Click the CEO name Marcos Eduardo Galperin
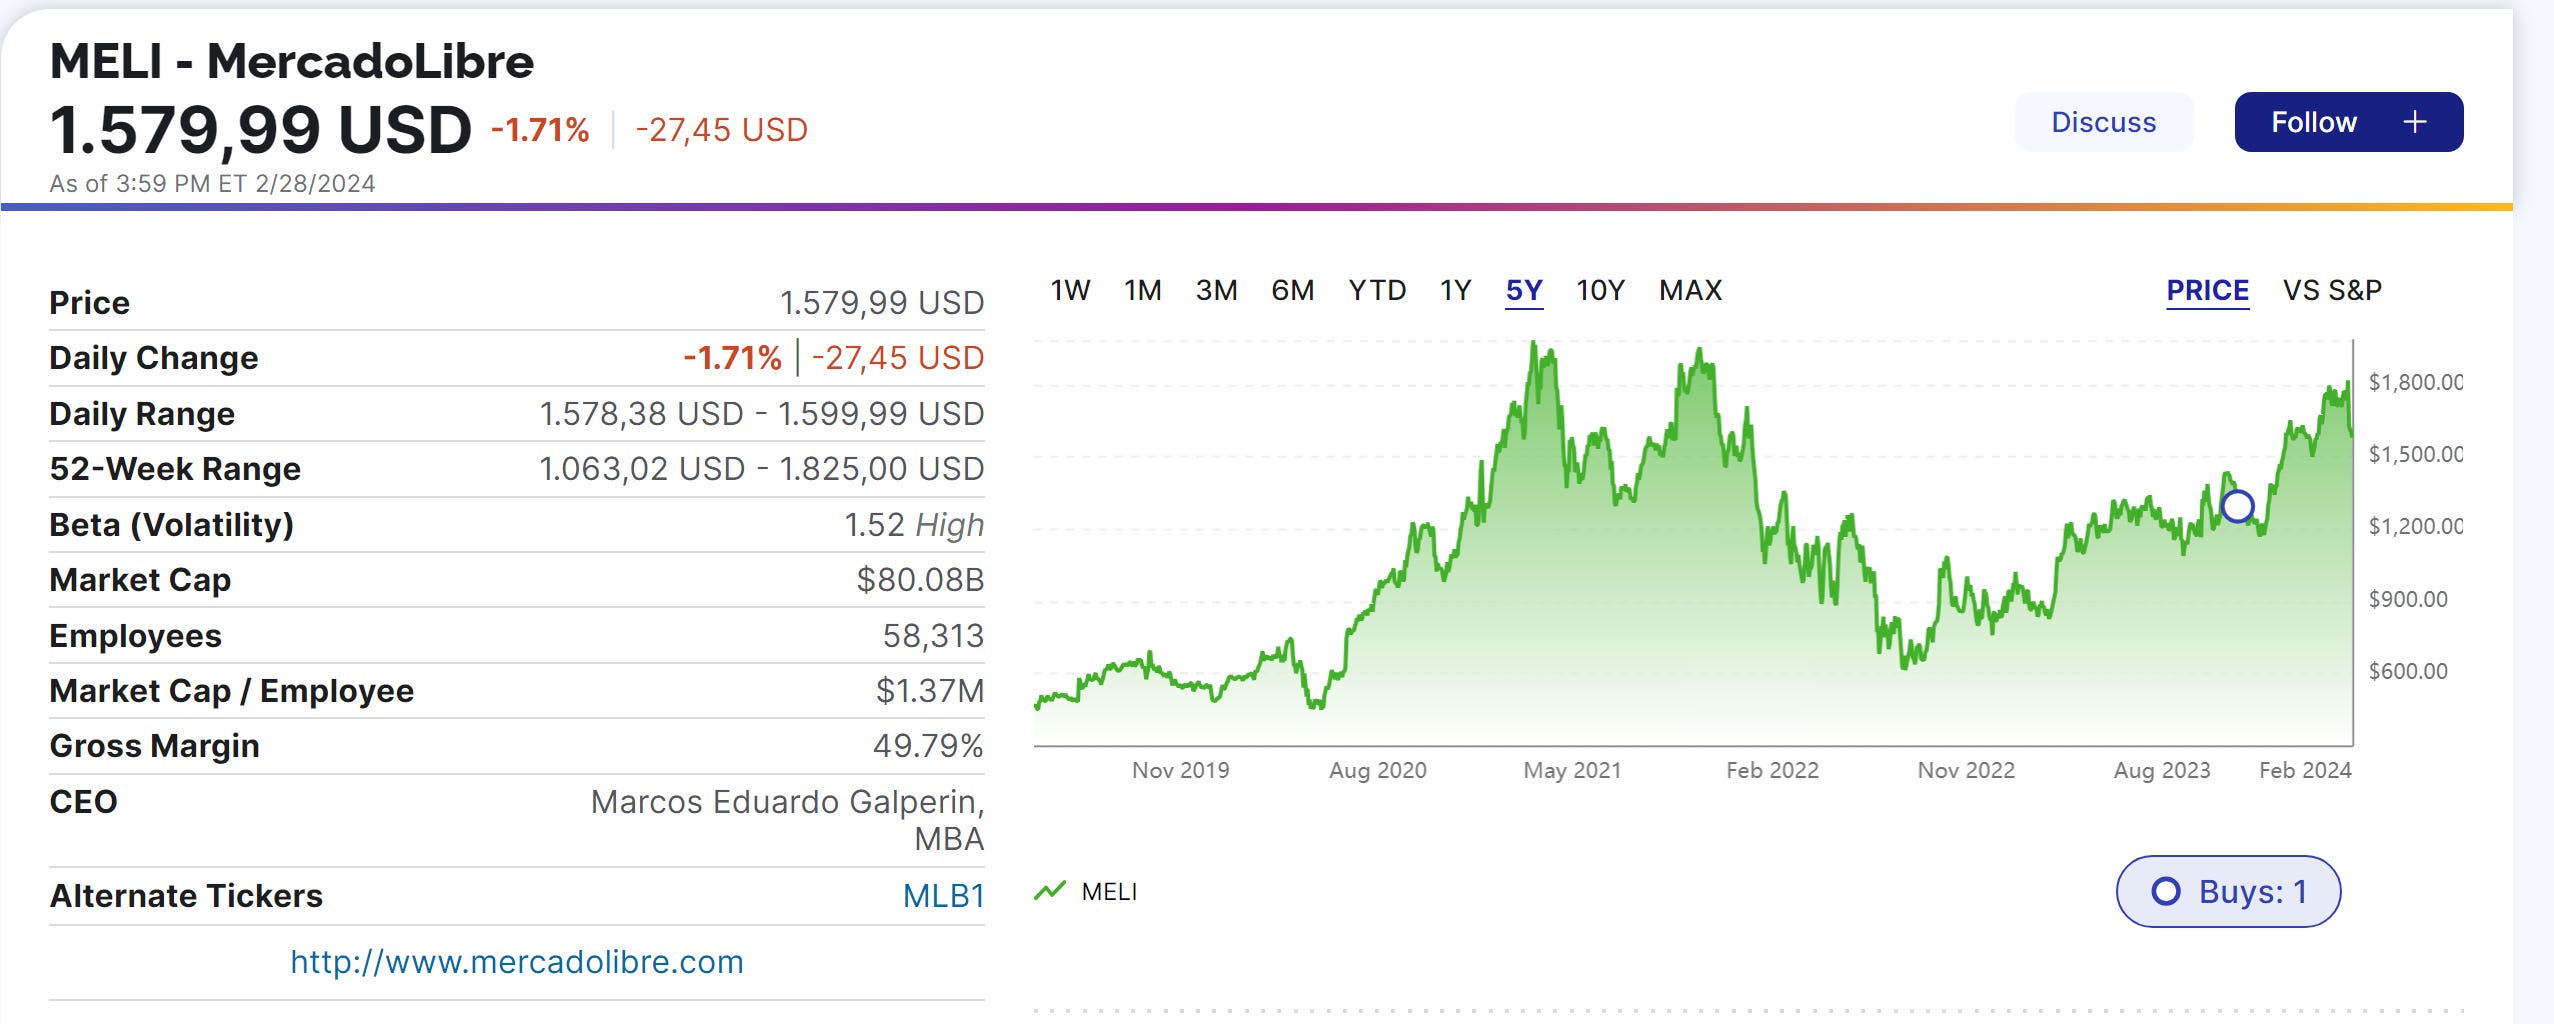 coord(788,820)
